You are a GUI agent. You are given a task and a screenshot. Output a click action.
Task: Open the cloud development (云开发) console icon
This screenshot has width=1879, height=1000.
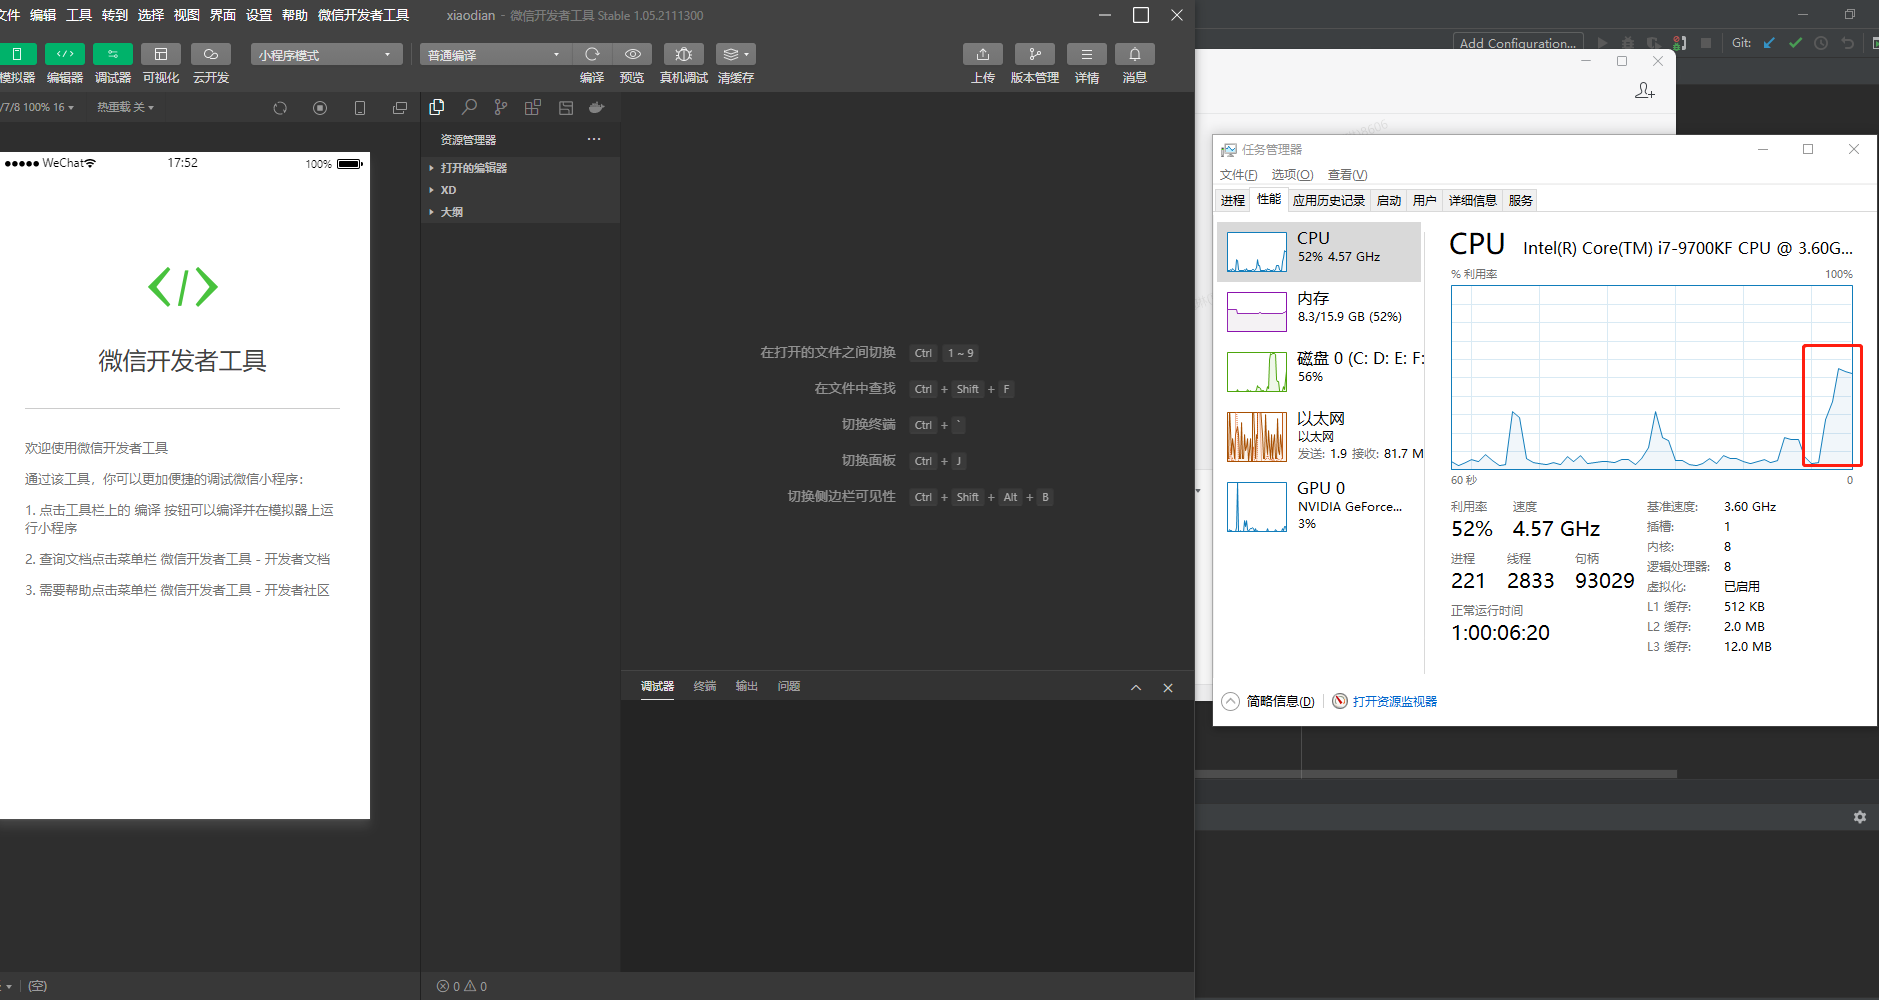[x=211, y=54]
